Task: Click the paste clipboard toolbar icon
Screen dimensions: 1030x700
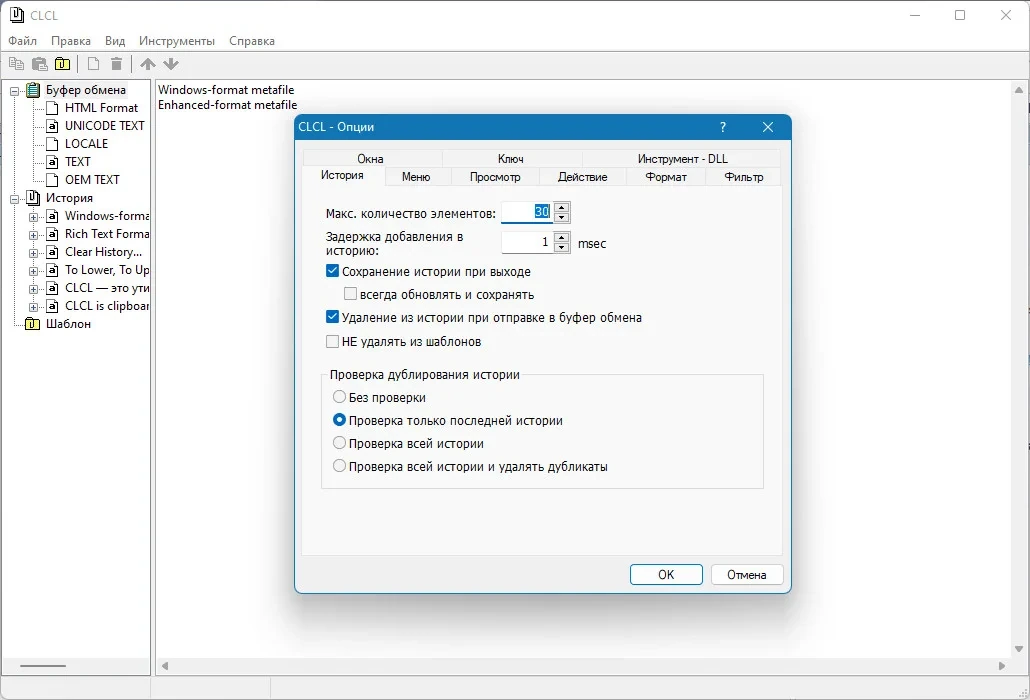Action: (40, 64)
